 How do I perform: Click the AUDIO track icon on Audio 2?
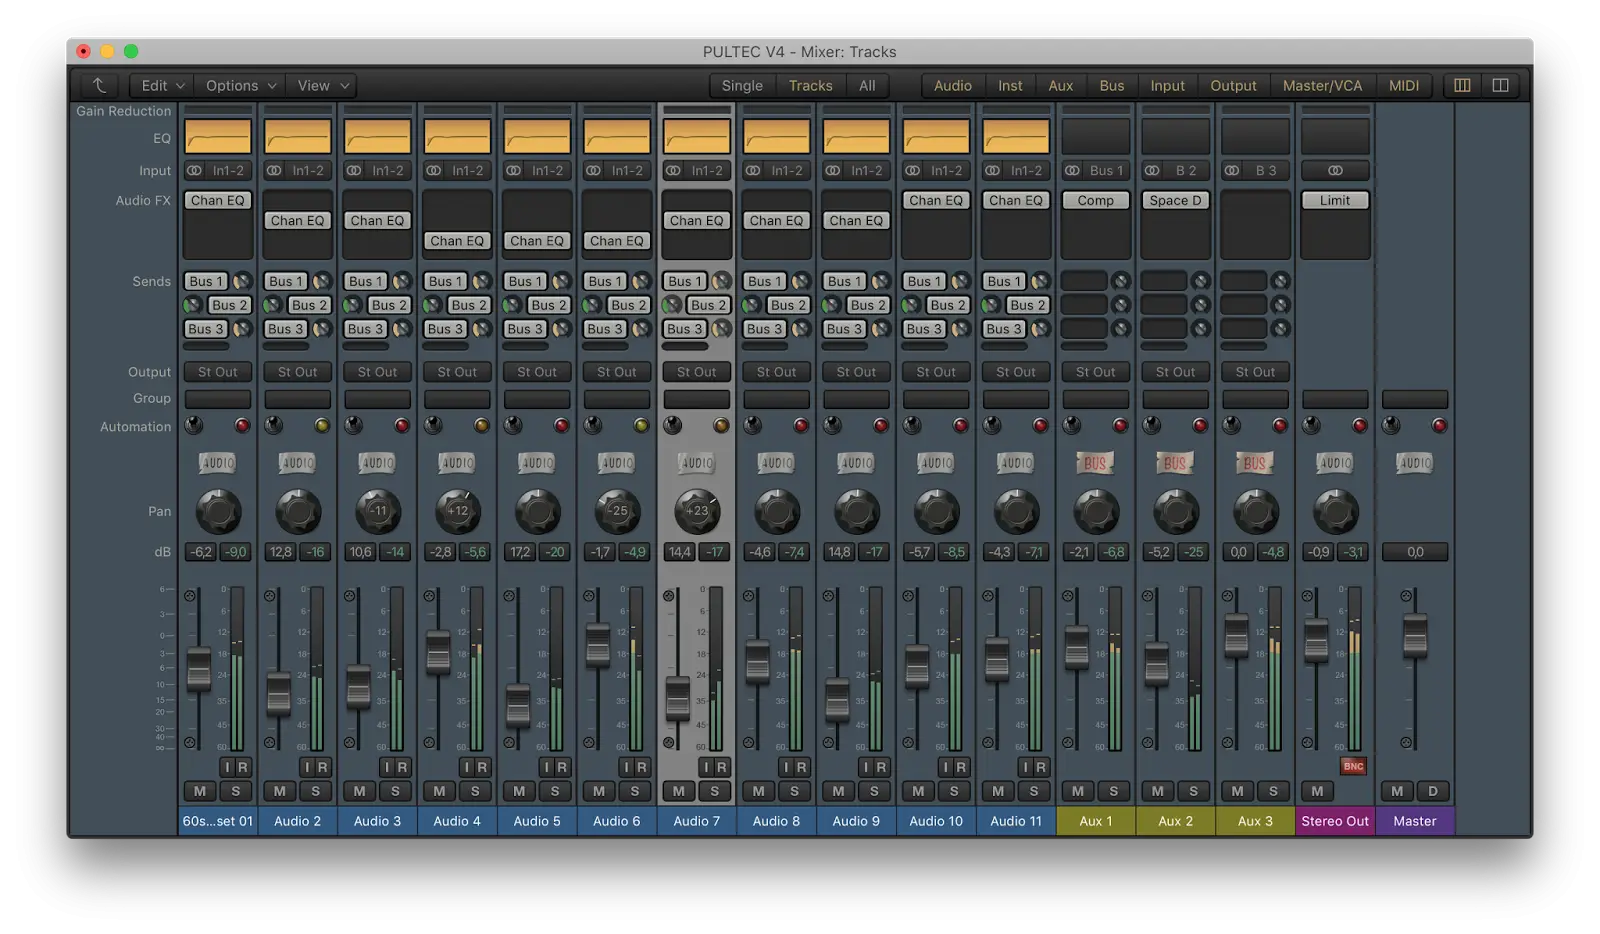point(298,463)
